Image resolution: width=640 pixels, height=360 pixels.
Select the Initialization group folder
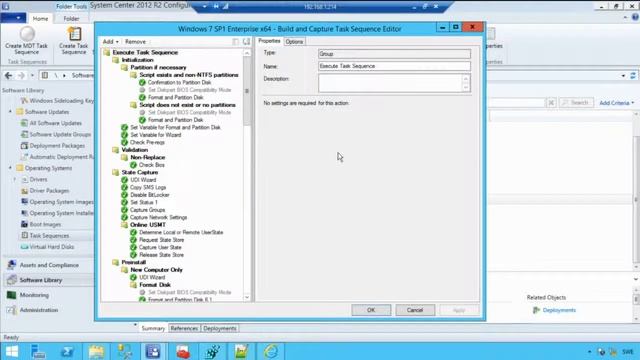coord(116,60)
